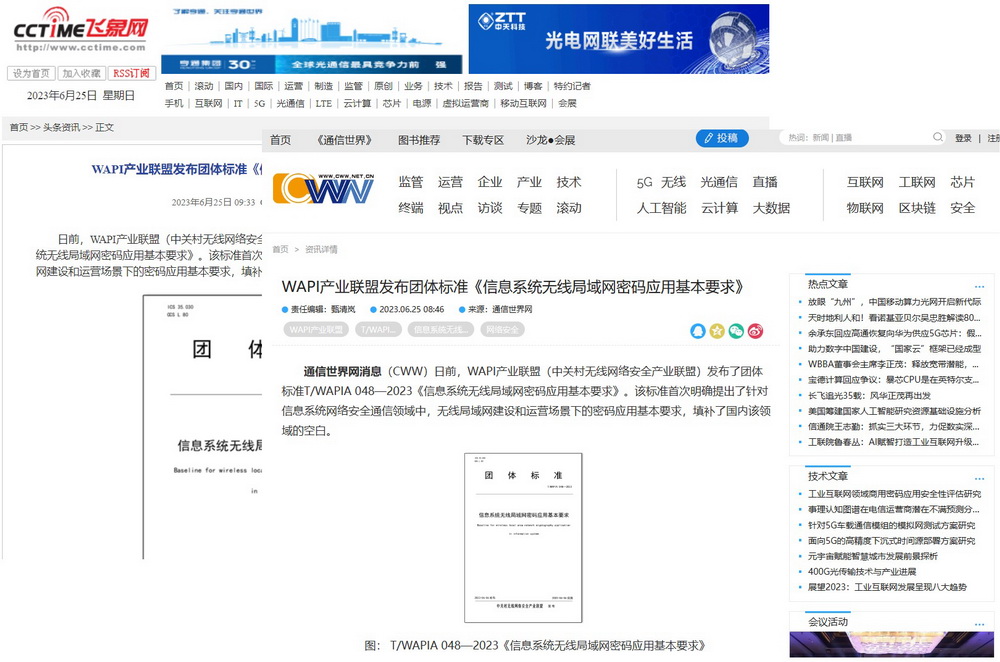
Task: Open tech article 元宇宙赋能智慧城市发展前景探析
Action: coord(872,556)
